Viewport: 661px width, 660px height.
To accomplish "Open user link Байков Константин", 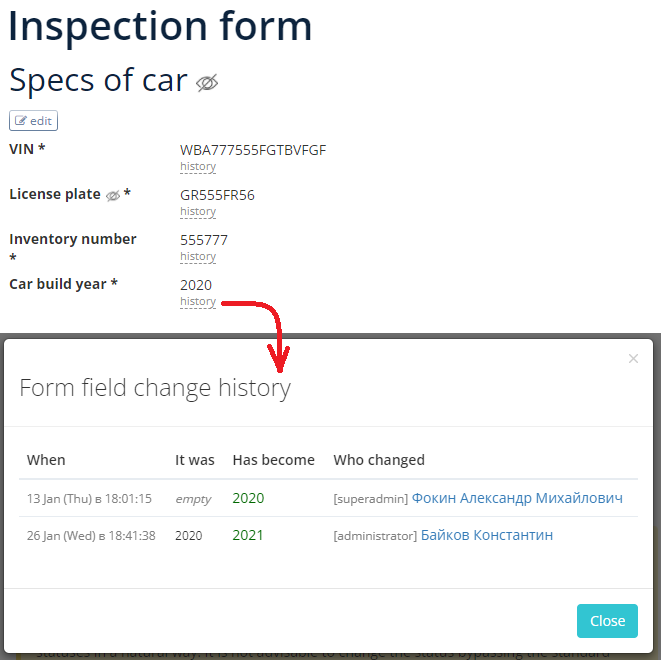I will 487,535.
